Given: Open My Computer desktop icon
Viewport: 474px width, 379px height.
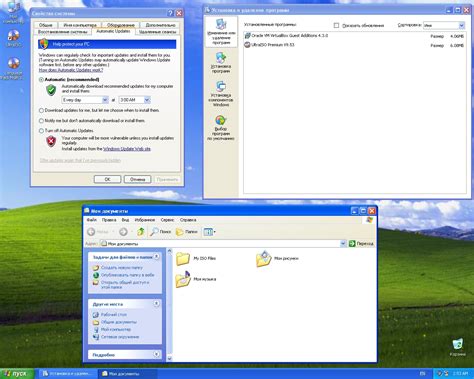Looking at the screenshot, I should 13,12.
